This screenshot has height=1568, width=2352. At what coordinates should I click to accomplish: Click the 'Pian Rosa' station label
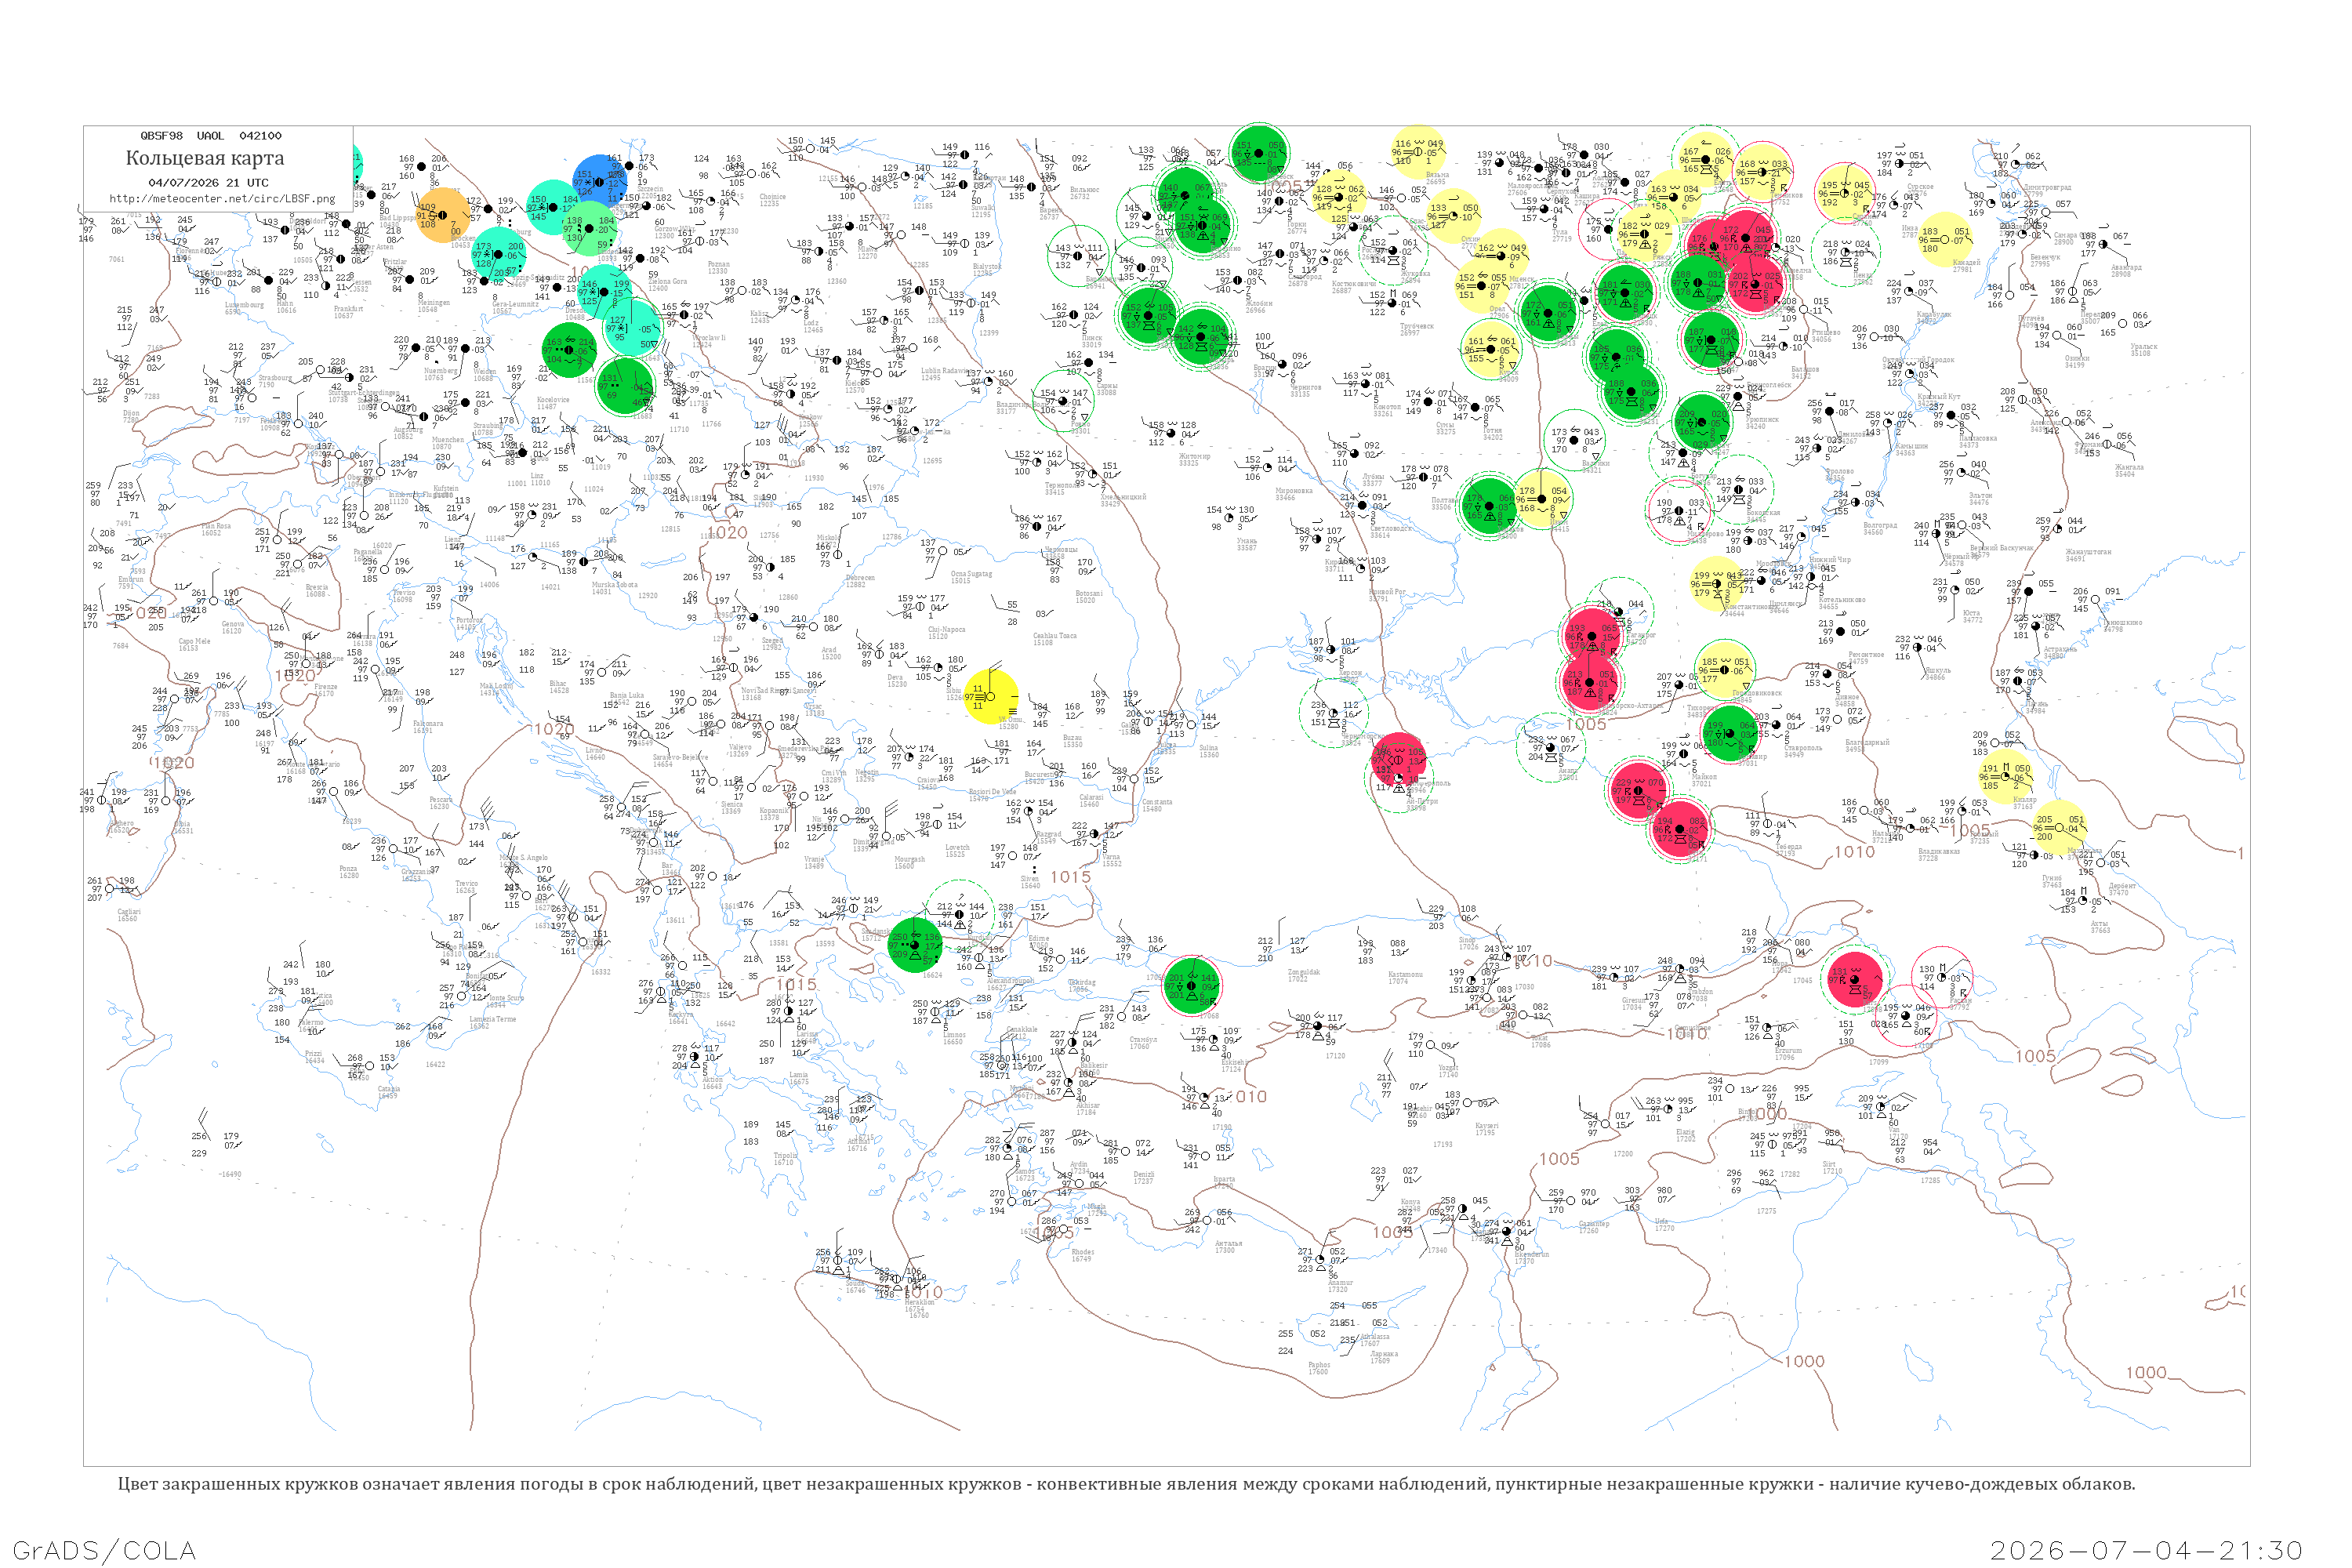point(216,527)
